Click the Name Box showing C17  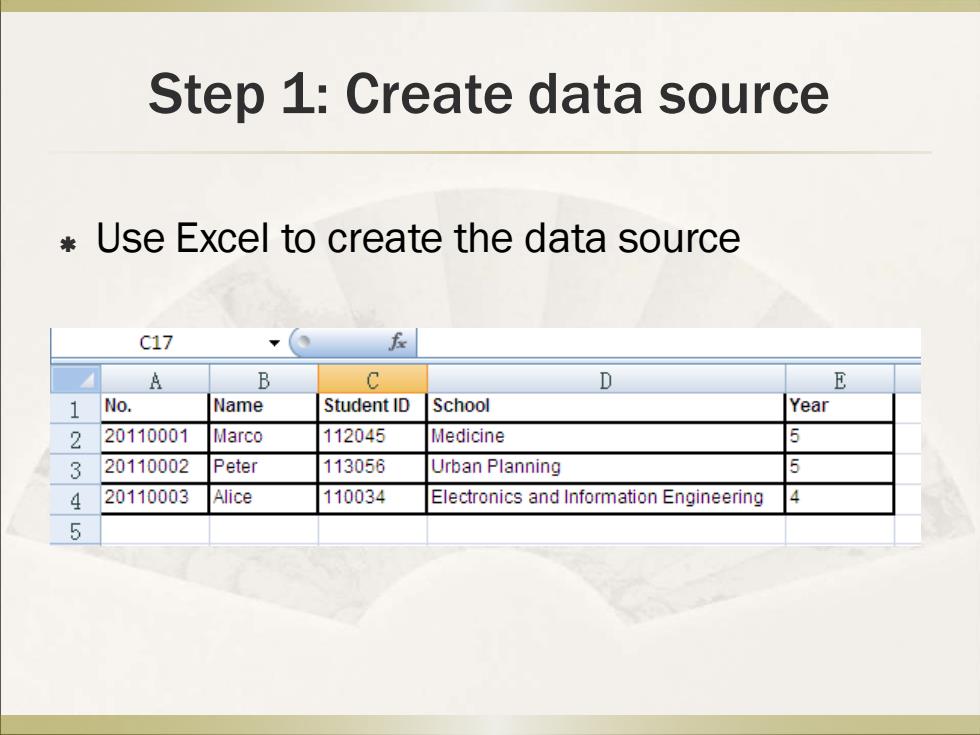point(156,342)
